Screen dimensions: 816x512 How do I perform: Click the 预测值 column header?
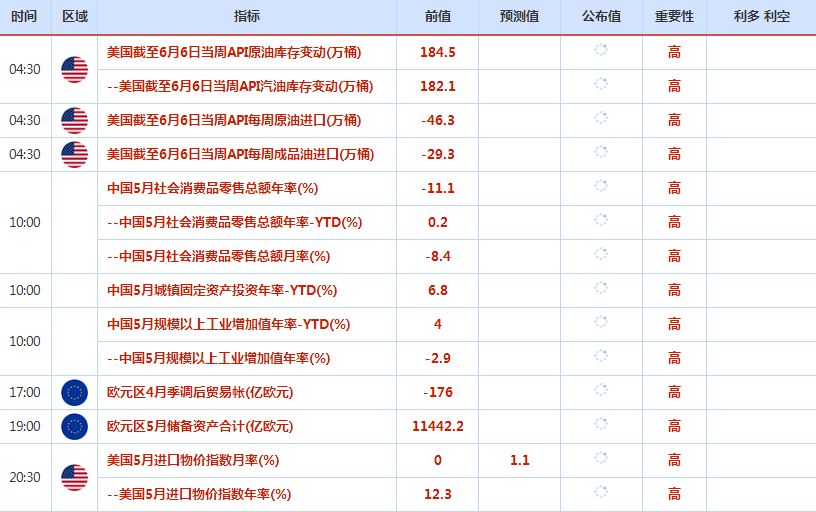pos(519,17)
